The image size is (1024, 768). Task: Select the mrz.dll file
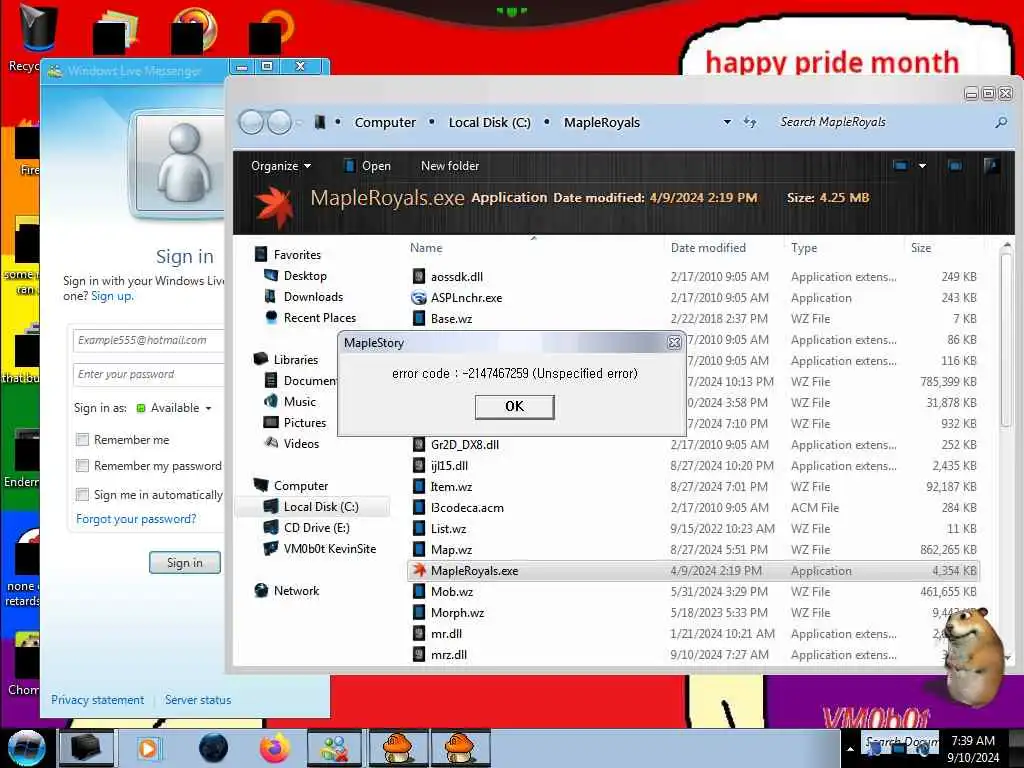click(449, 654)
